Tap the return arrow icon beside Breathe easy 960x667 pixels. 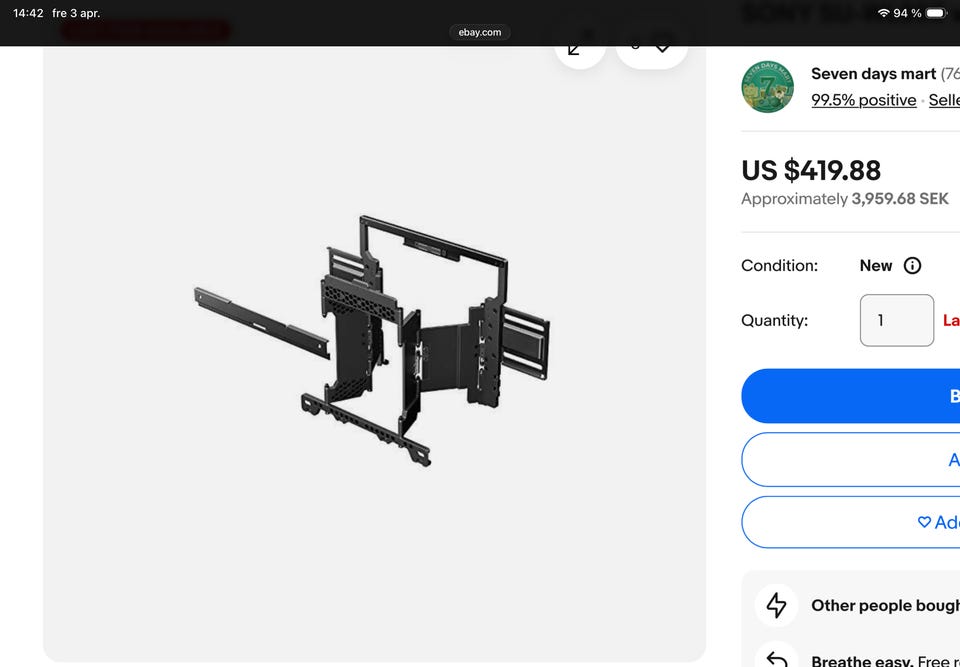pyautogui.click(x=776, y=657)
